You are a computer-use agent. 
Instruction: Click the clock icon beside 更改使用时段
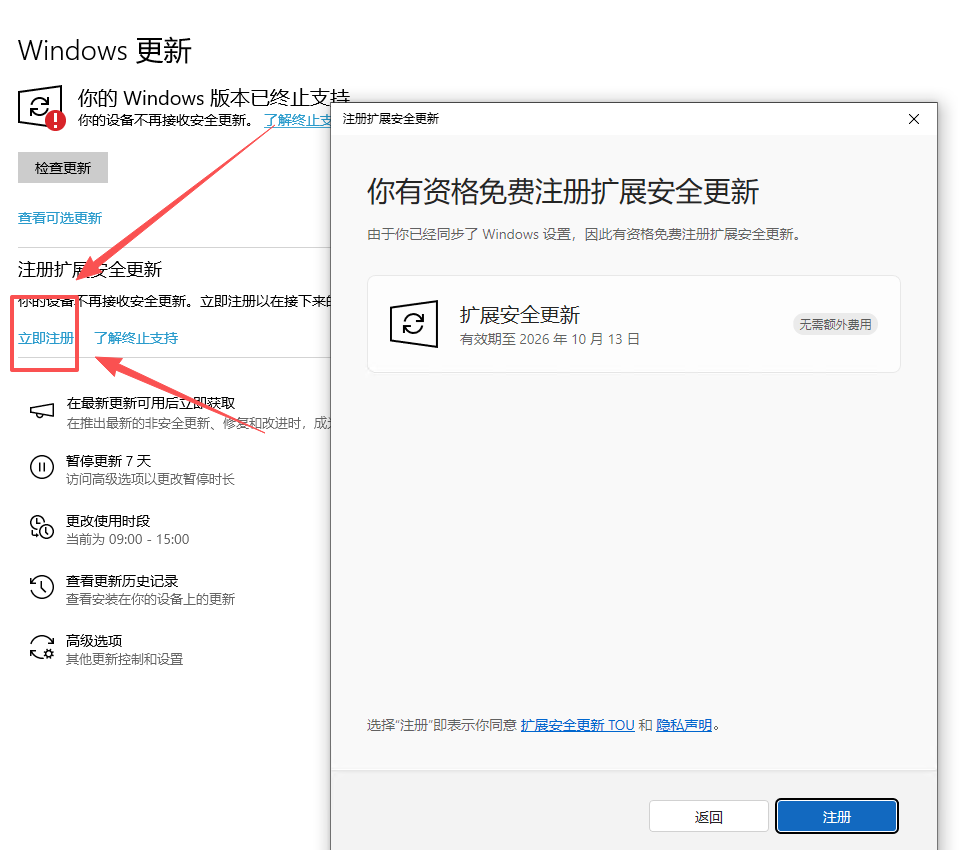click(x=42, y=527)
